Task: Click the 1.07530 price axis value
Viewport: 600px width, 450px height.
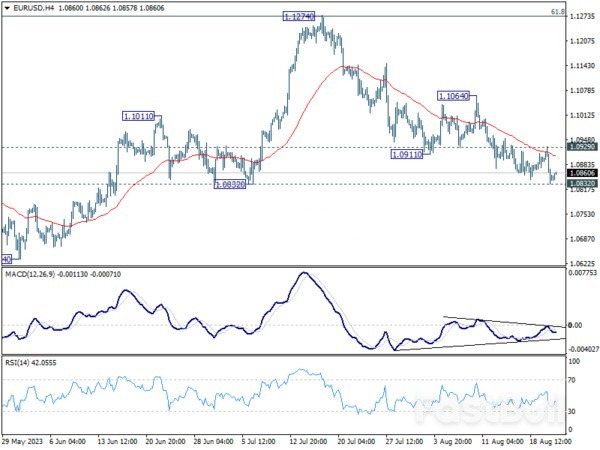Action: (582, 214)
